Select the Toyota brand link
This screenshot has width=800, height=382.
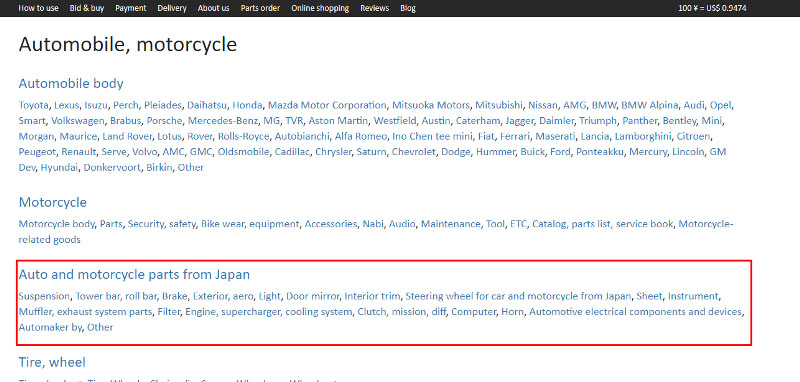34,106
